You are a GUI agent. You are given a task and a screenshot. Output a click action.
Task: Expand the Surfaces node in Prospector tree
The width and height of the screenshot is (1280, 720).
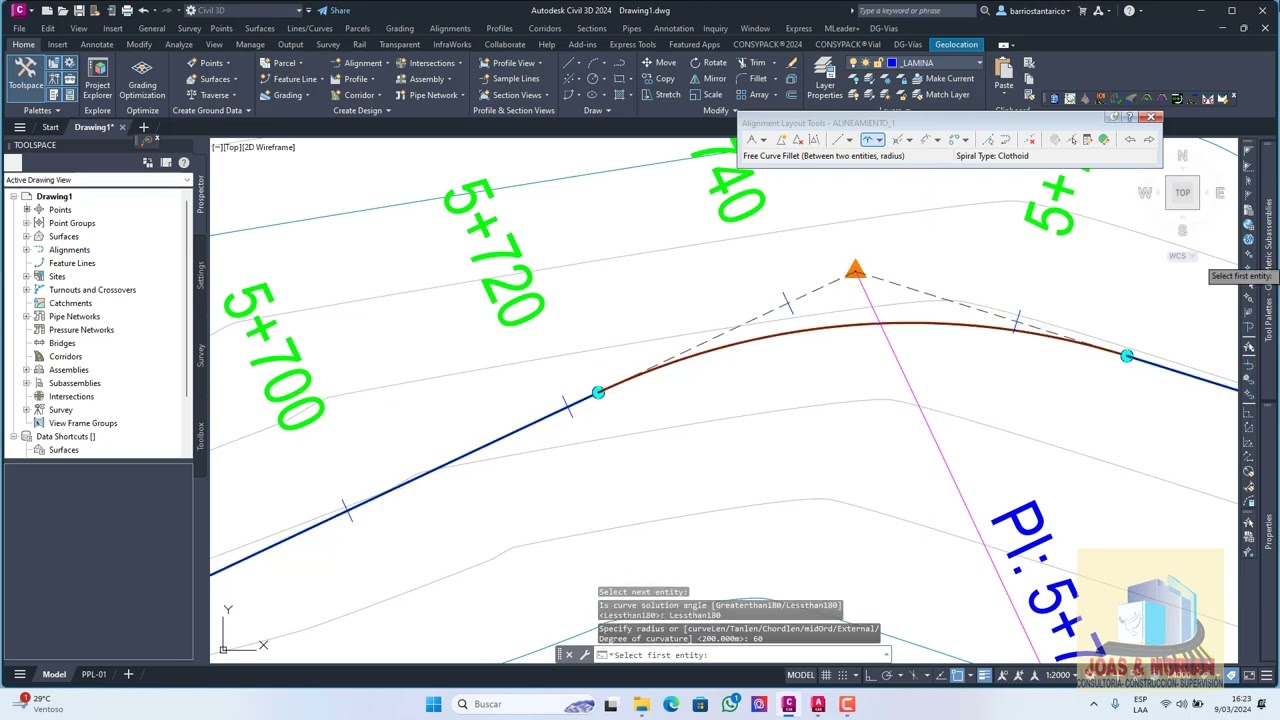27,237
